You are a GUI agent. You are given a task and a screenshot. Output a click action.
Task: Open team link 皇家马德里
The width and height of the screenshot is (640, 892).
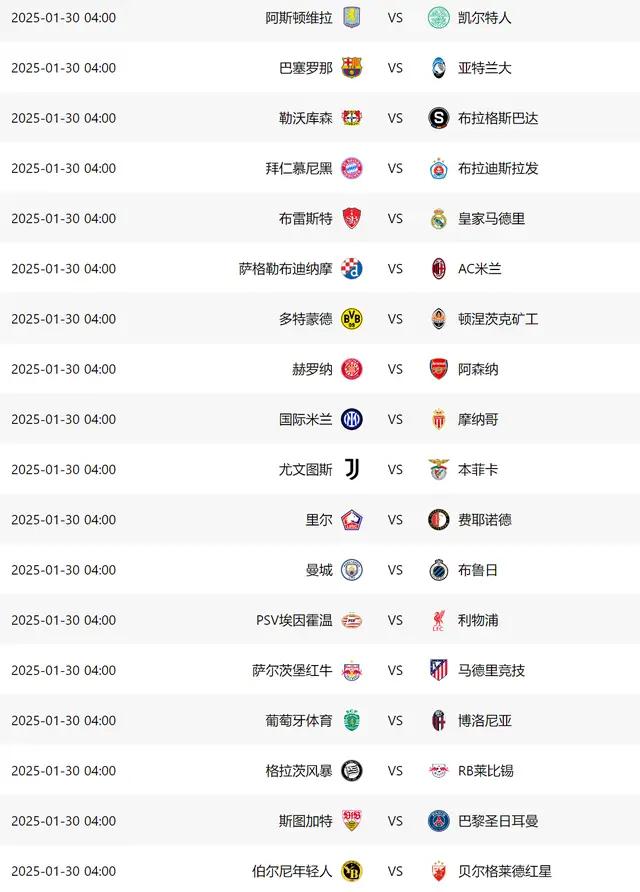point(491,219)
